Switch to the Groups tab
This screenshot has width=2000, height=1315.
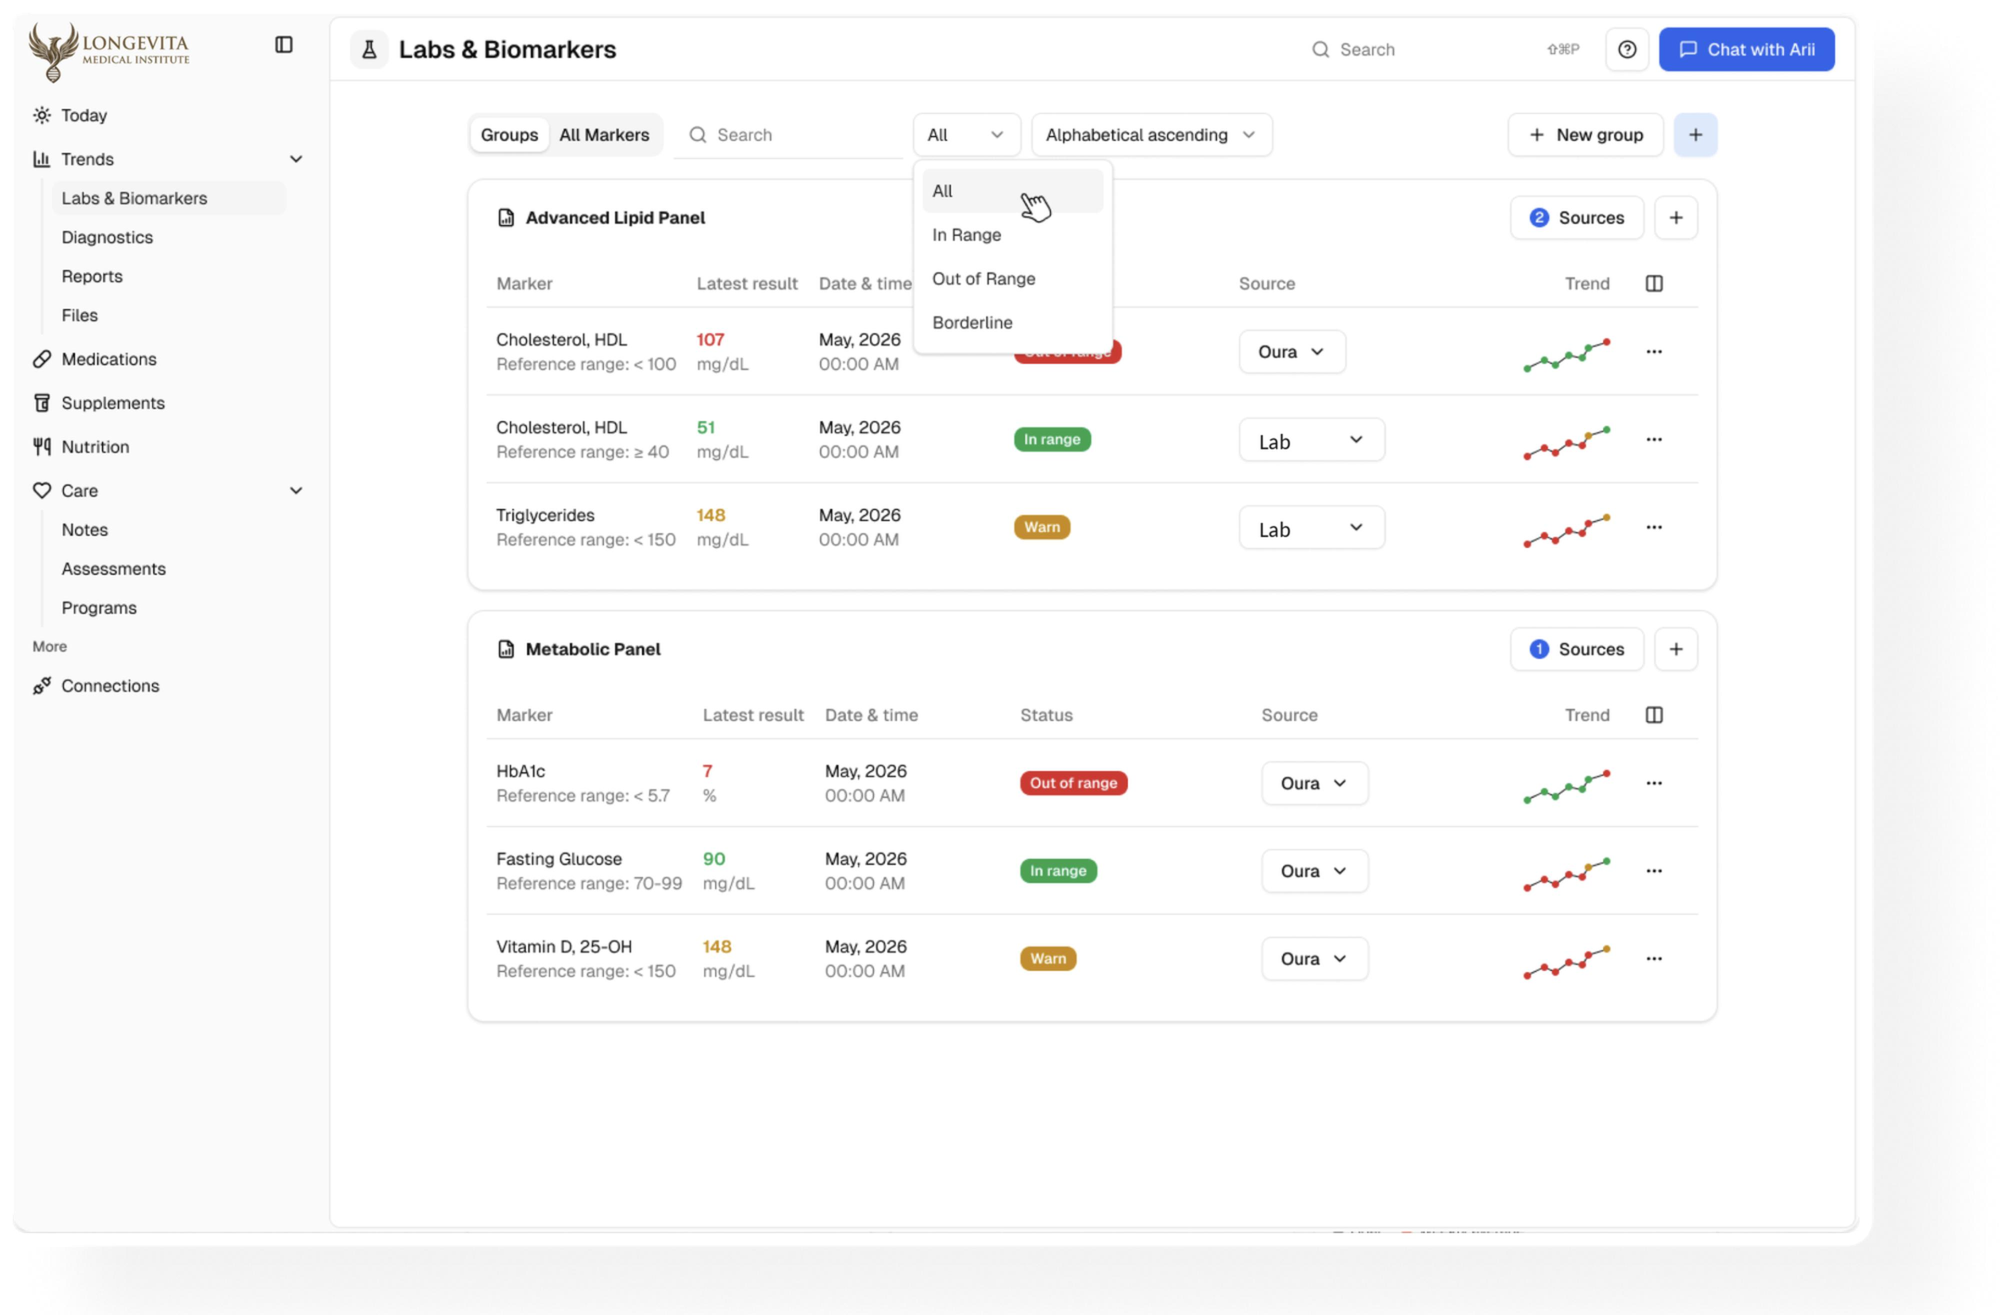click(x=509, y=135)
